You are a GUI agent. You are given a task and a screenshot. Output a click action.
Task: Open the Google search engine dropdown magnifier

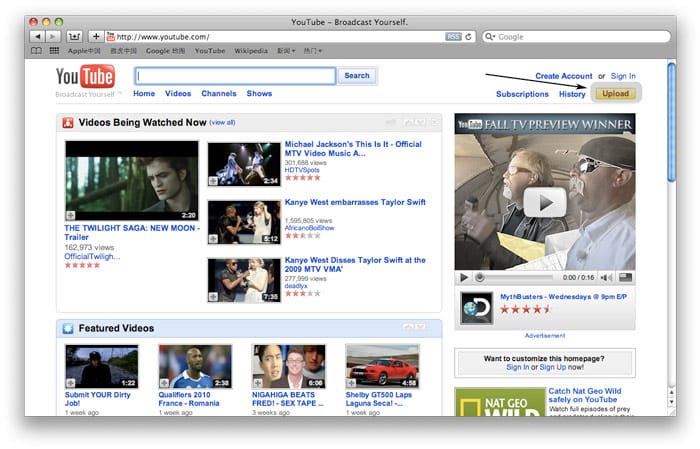click(490, 37)
